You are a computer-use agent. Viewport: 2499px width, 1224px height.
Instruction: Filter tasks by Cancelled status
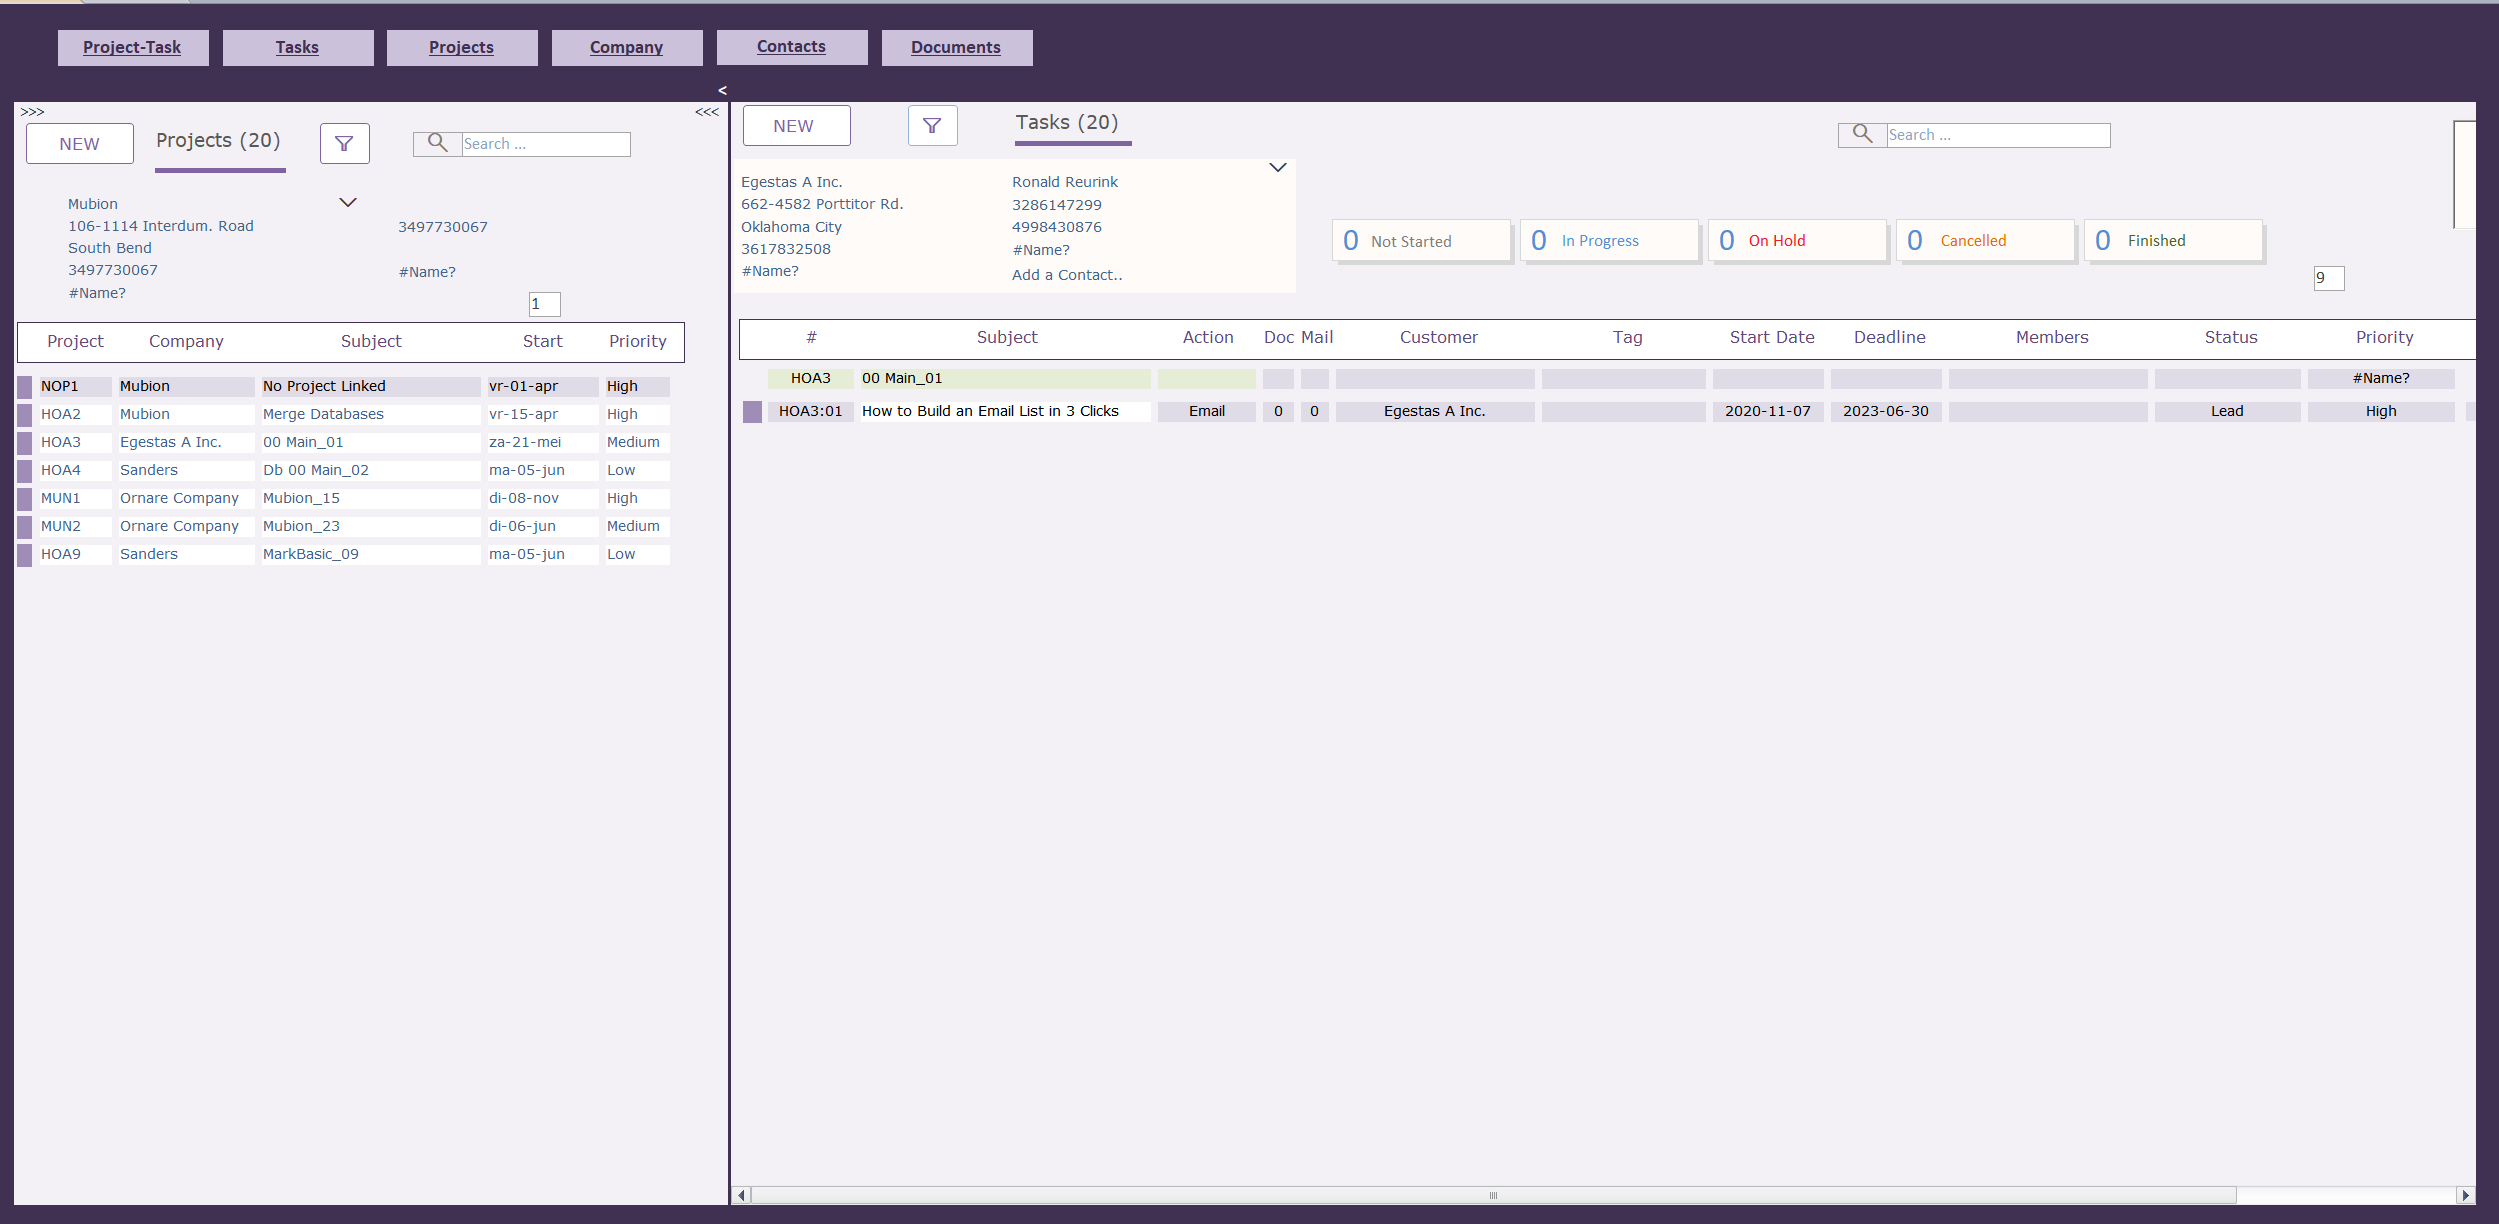[1984, 241]
